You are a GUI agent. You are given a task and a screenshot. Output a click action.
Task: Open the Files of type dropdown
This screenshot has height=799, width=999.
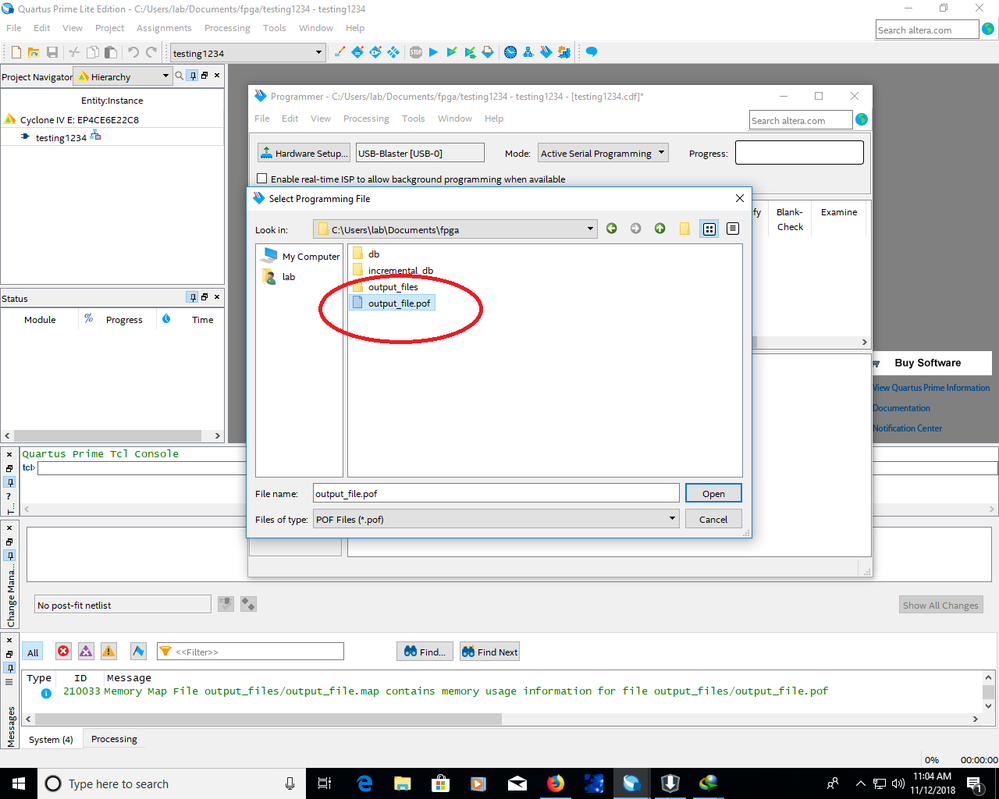672,519
